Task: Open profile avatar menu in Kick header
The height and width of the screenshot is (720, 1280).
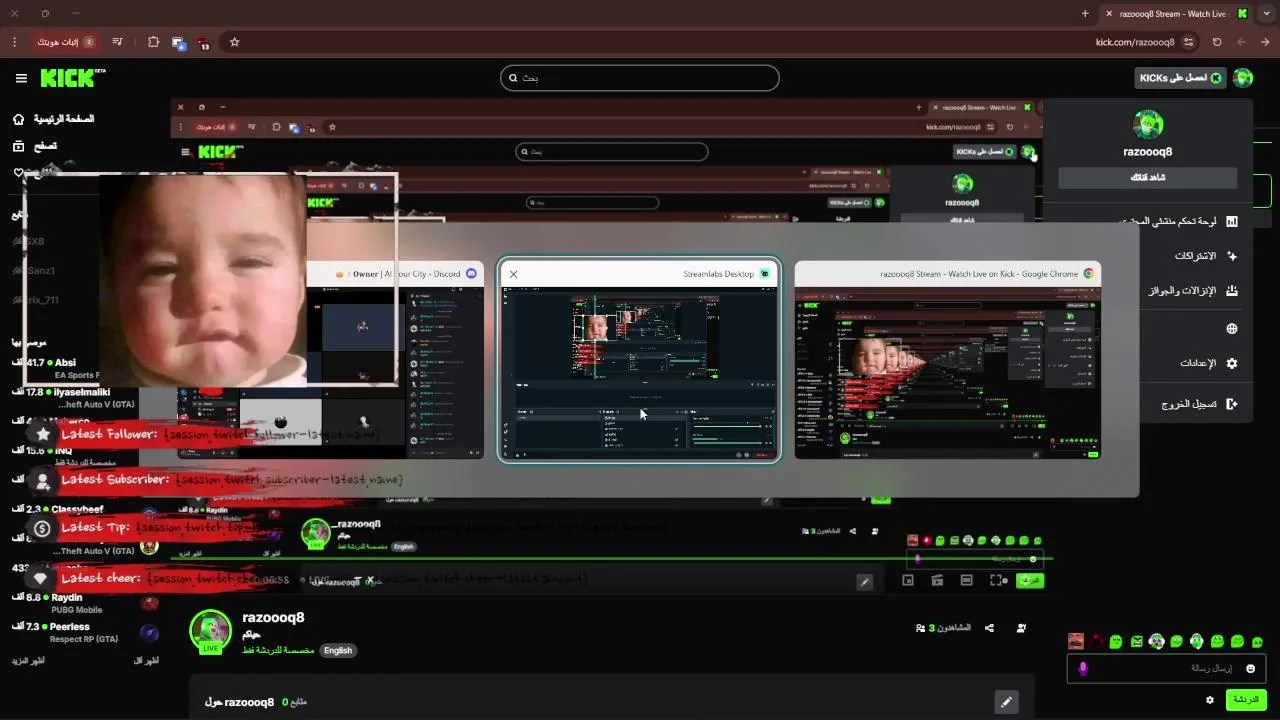Action: pos(1243,78)
